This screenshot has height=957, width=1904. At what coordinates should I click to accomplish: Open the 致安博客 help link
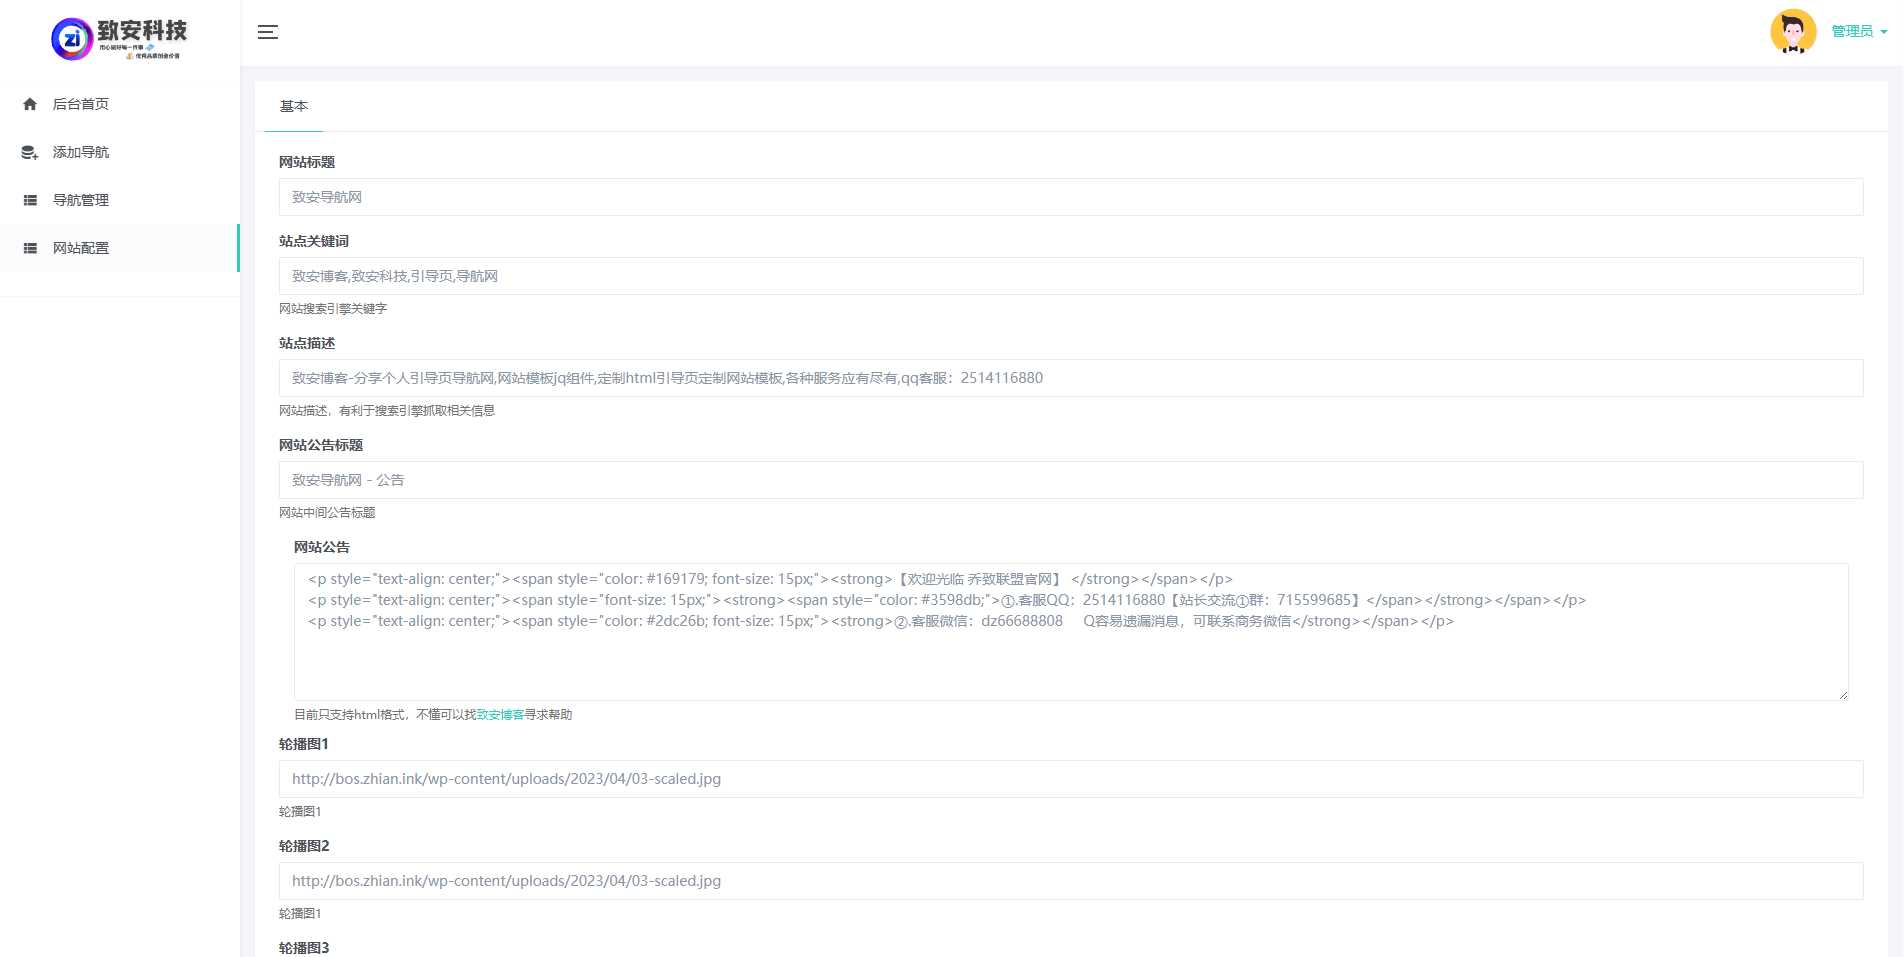pyautogui.click(x=500, y=715)
